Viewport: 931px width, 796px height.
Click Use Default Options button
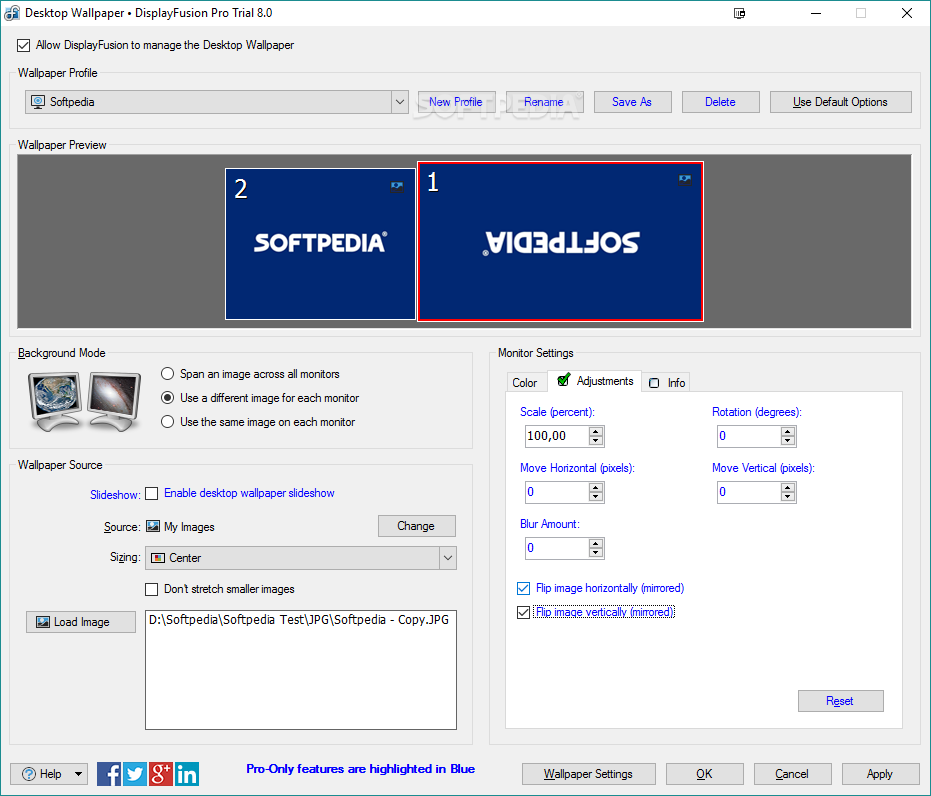click(x=840, y=102)
